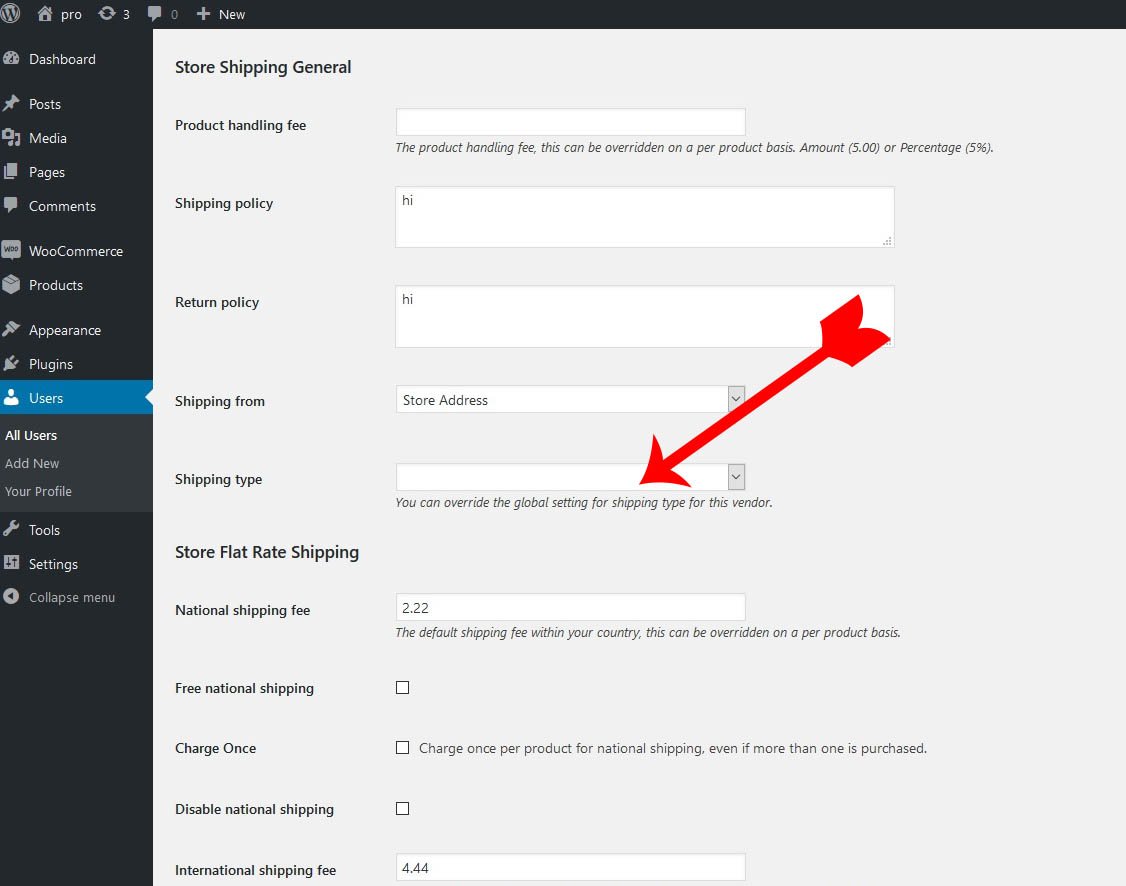Go to the Appearance menu

(64, 330)
